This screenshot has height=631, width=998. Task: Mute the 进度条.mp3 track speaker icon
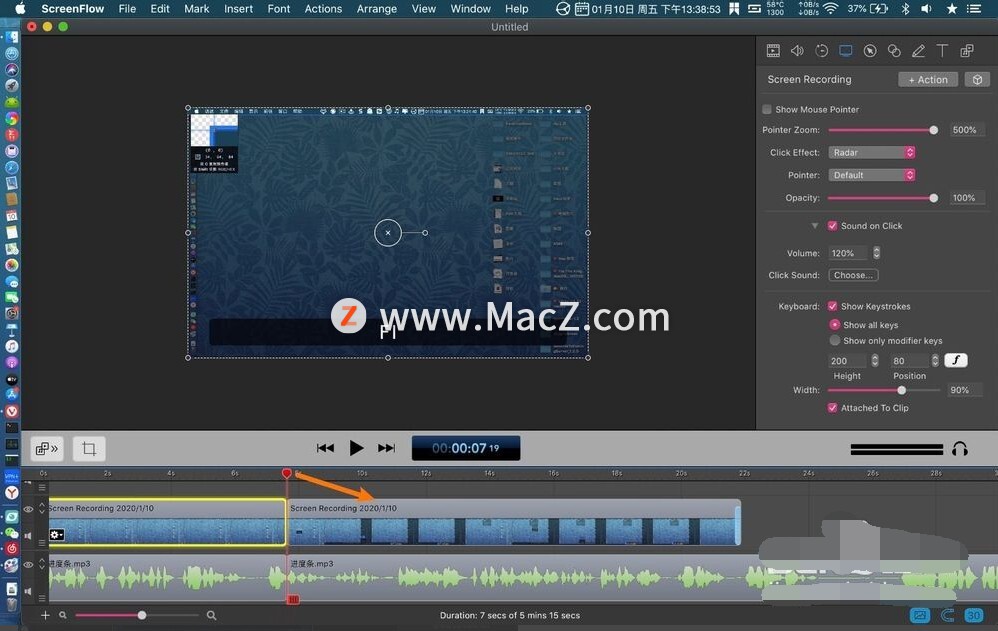point(28,591)
